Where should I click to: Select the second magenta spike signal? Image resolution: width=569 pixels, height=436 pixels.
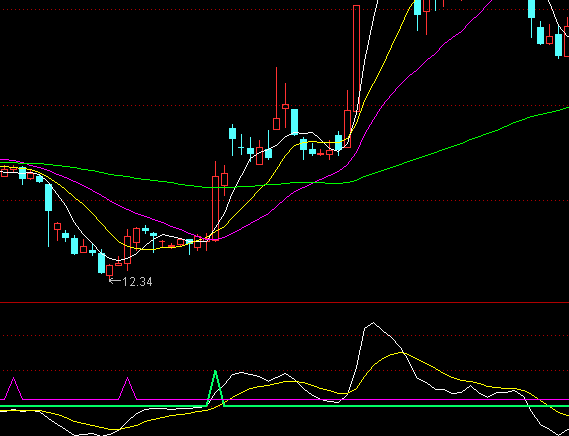(127, 388)
